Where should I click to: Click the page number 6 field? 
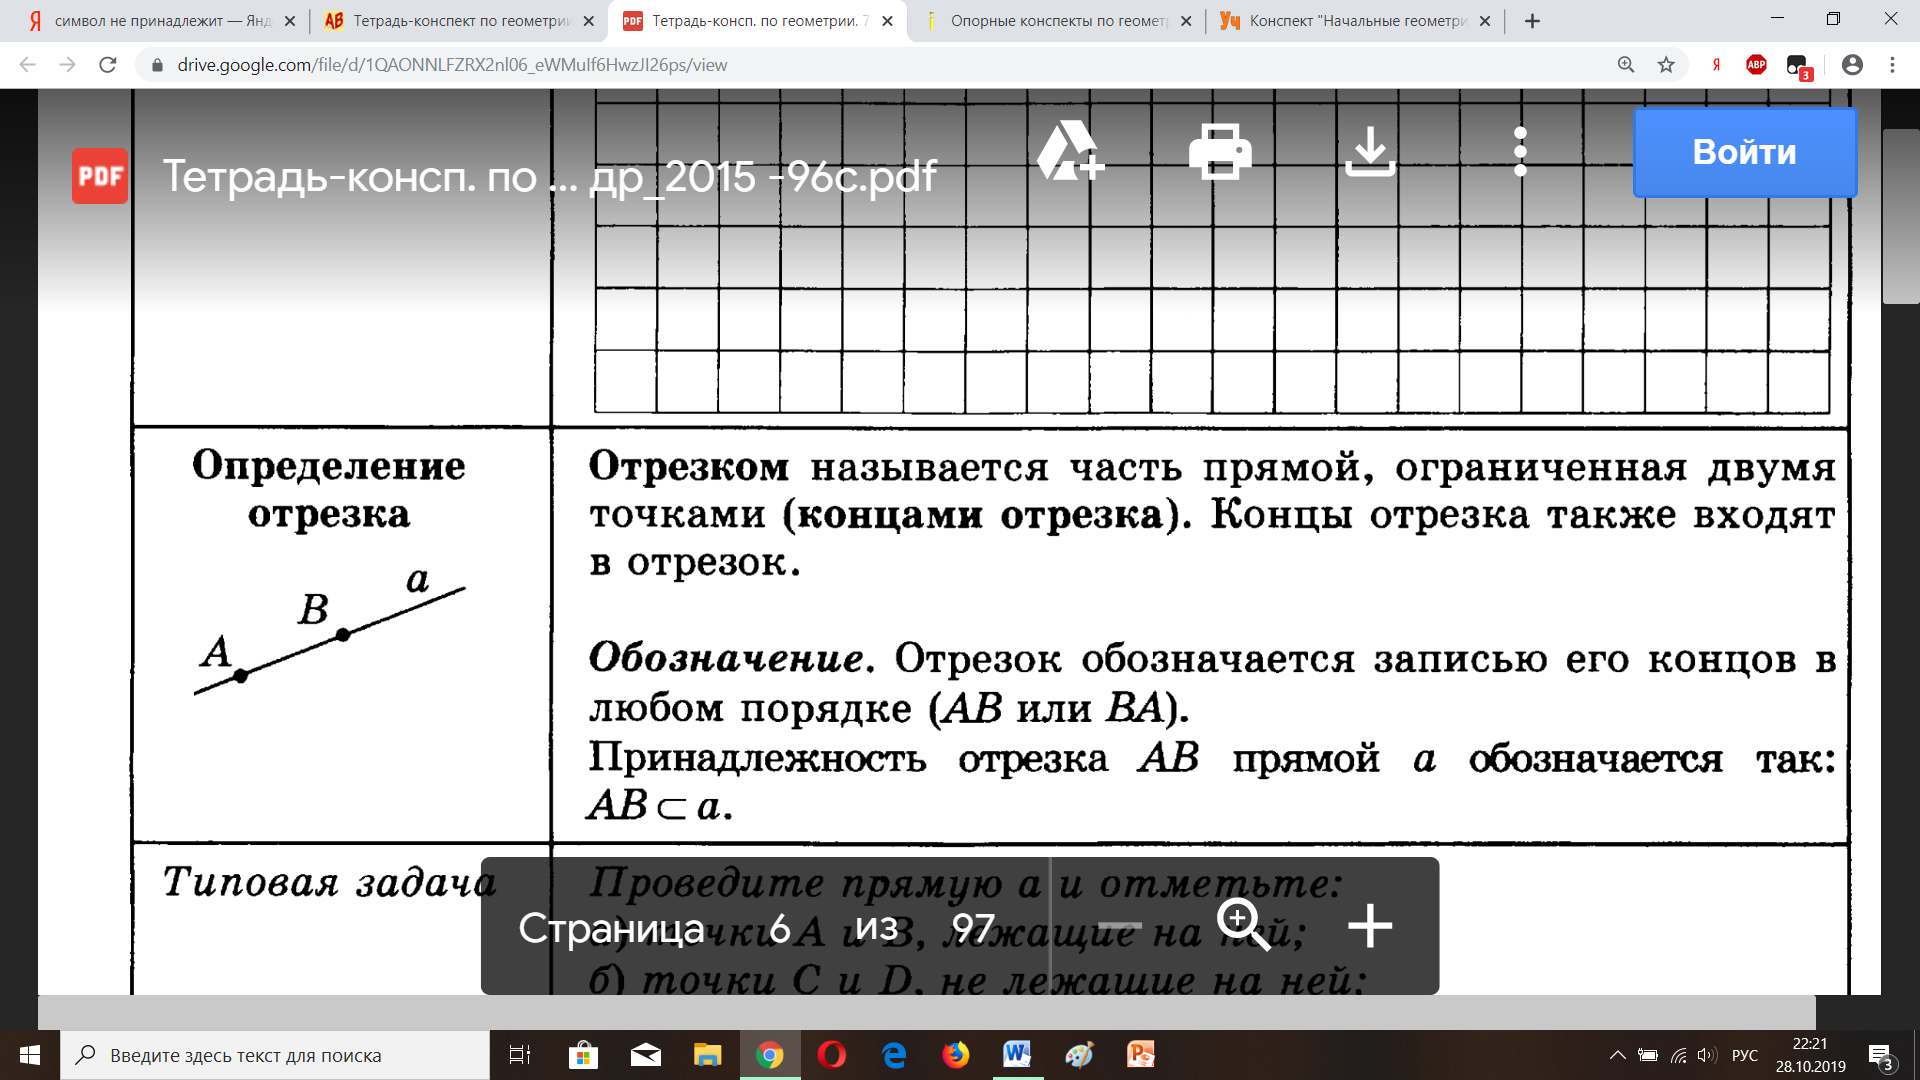pyautogui.click(x=780, y=928)
